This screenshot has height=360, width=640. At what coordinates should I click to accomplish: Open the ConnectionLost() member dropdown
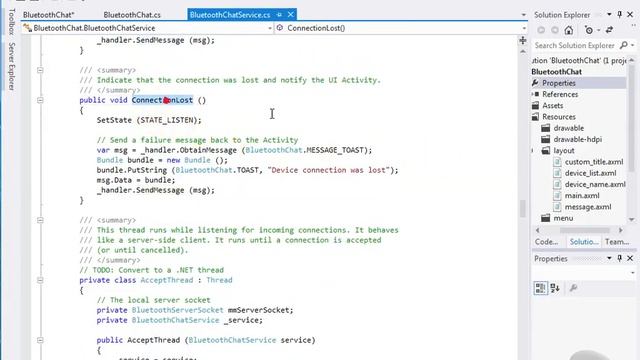click(524, 28)
